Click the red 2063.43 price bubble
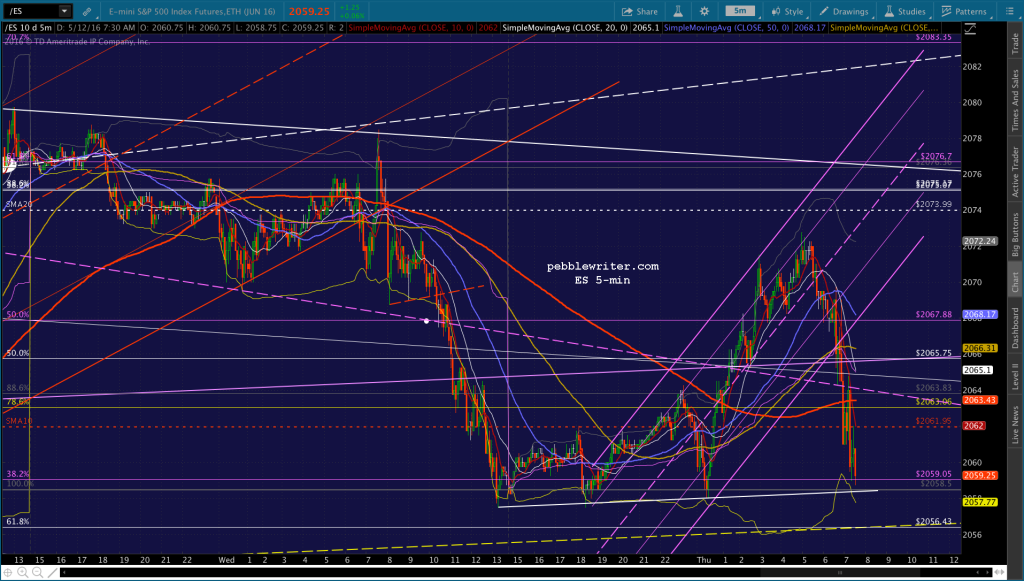 click(x=980, y=400)
